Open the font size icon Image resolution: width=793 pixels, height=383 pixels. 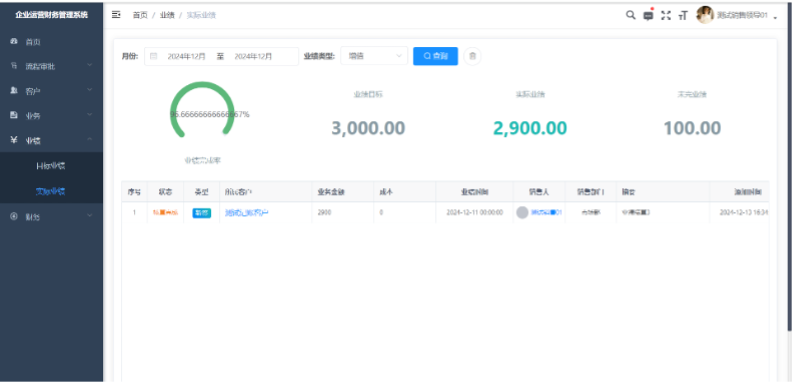pos(683,16)
